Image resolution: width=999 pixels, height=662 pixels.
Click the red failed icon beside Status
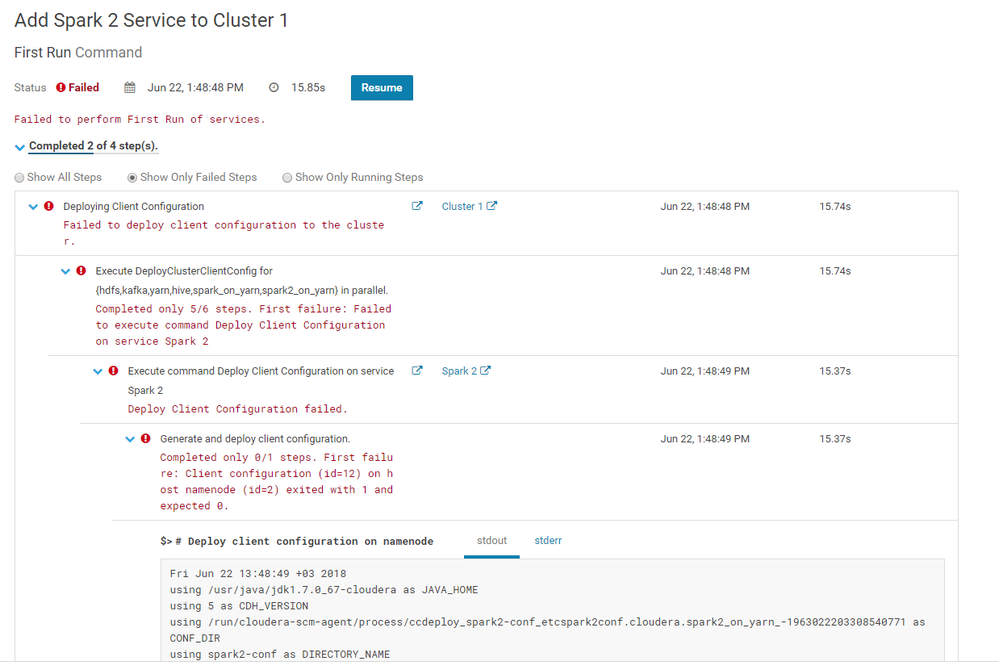[x=61, y=88]
